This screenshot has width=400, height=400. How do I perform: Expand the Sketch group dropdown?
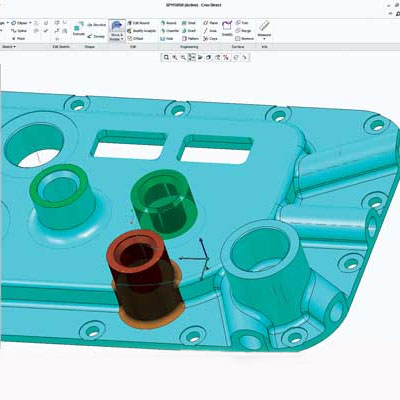coord(9,47)
